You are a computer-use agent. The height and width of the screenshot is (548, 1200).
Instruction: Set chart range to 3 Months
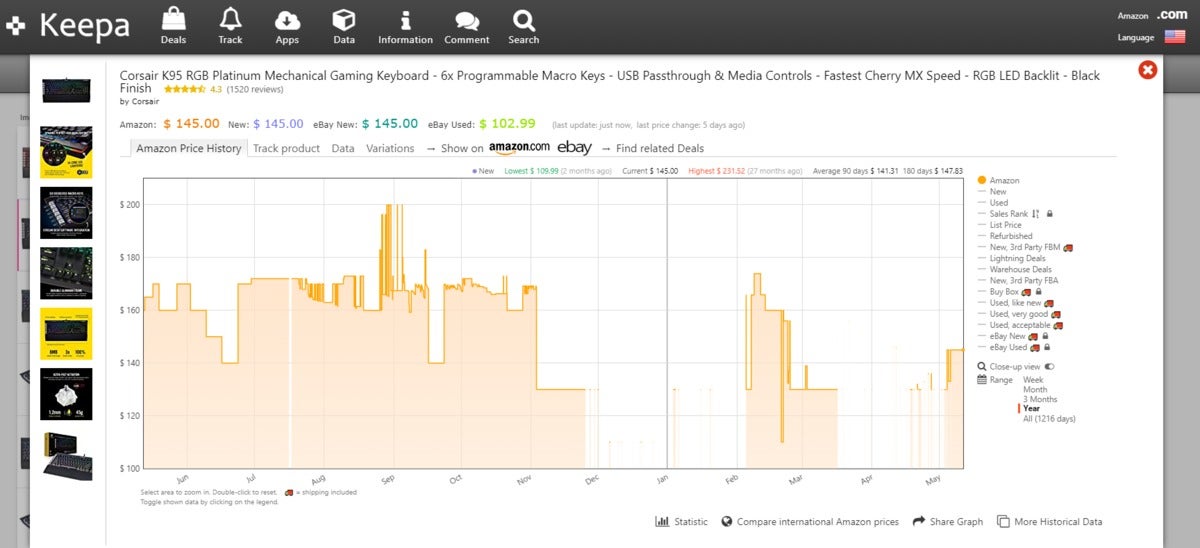(1041, 399)
